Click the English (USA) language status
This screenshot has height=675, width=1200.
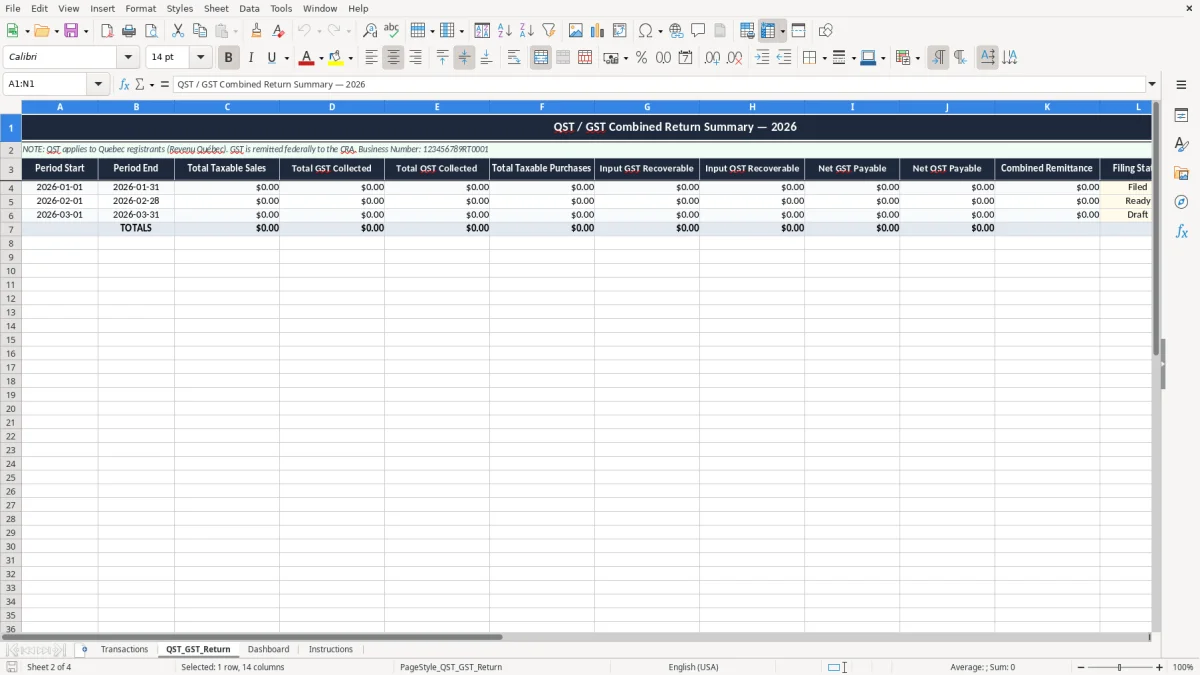(693, 667)
